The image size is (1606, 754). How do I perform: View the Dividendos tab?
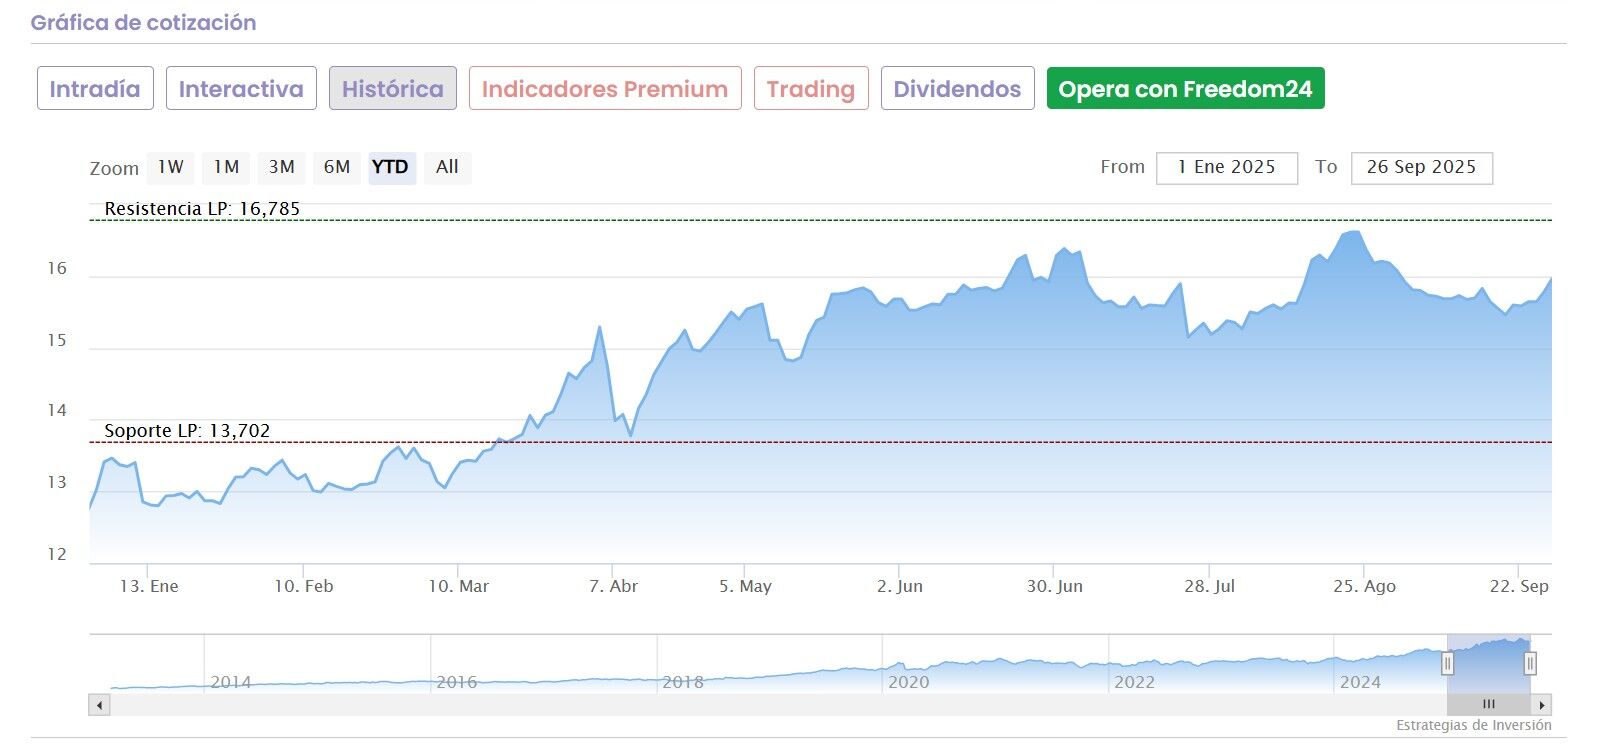tap(957, 89)
